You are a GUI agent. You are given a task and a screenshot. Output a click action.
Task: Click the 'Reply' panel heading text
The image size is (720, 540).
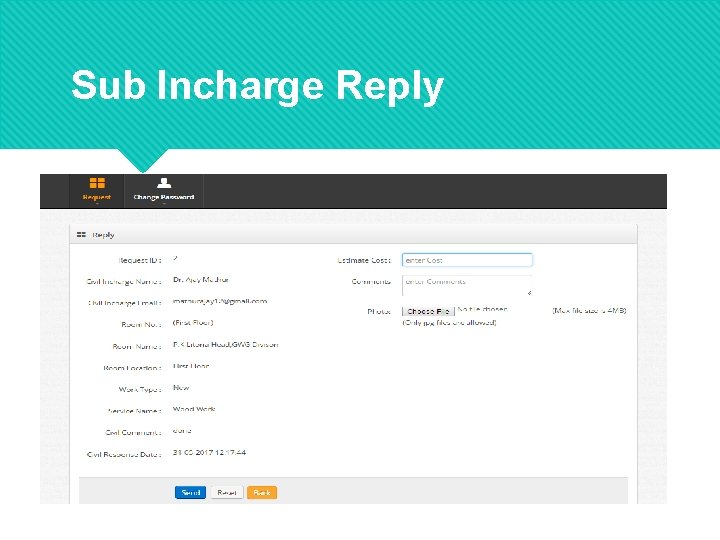103,235
